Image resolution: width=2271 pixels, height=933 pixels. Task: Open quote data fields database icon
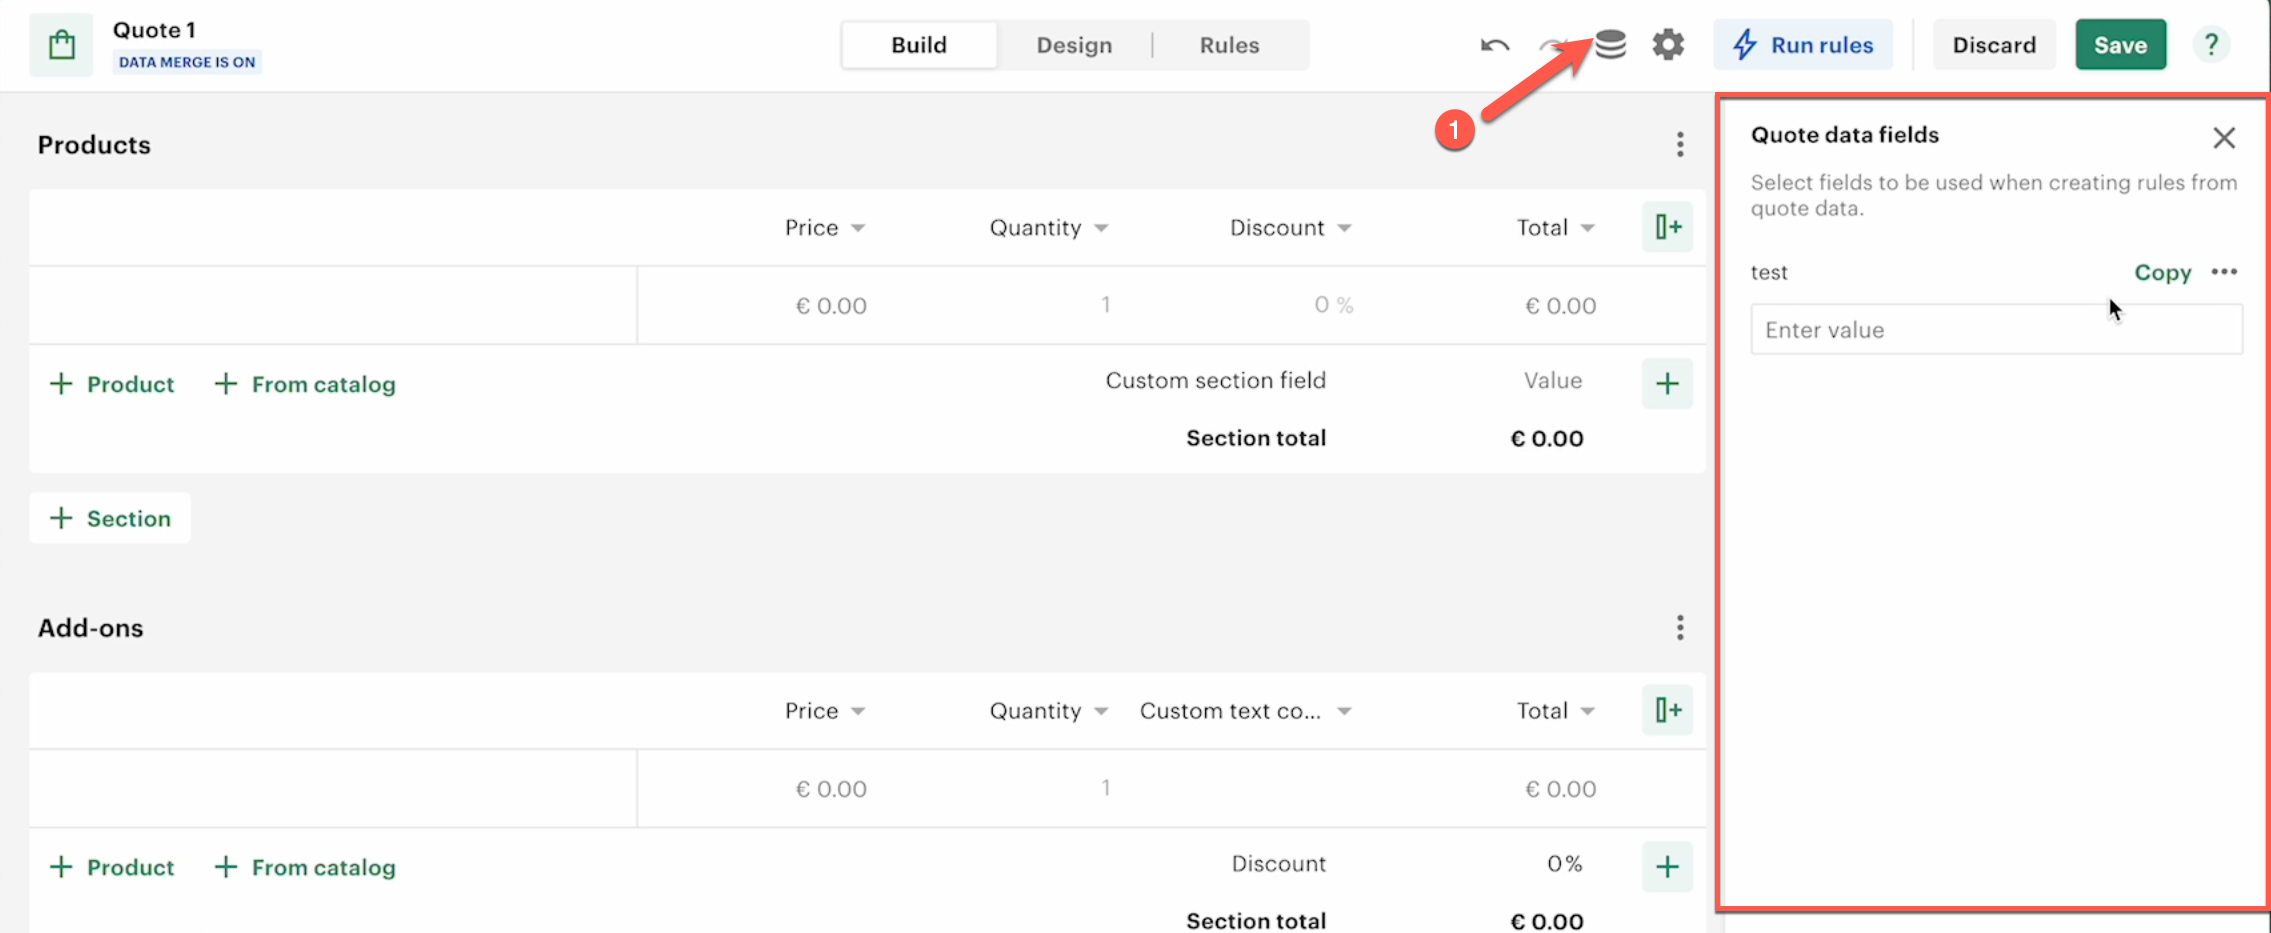click(x=1610, y=44)
